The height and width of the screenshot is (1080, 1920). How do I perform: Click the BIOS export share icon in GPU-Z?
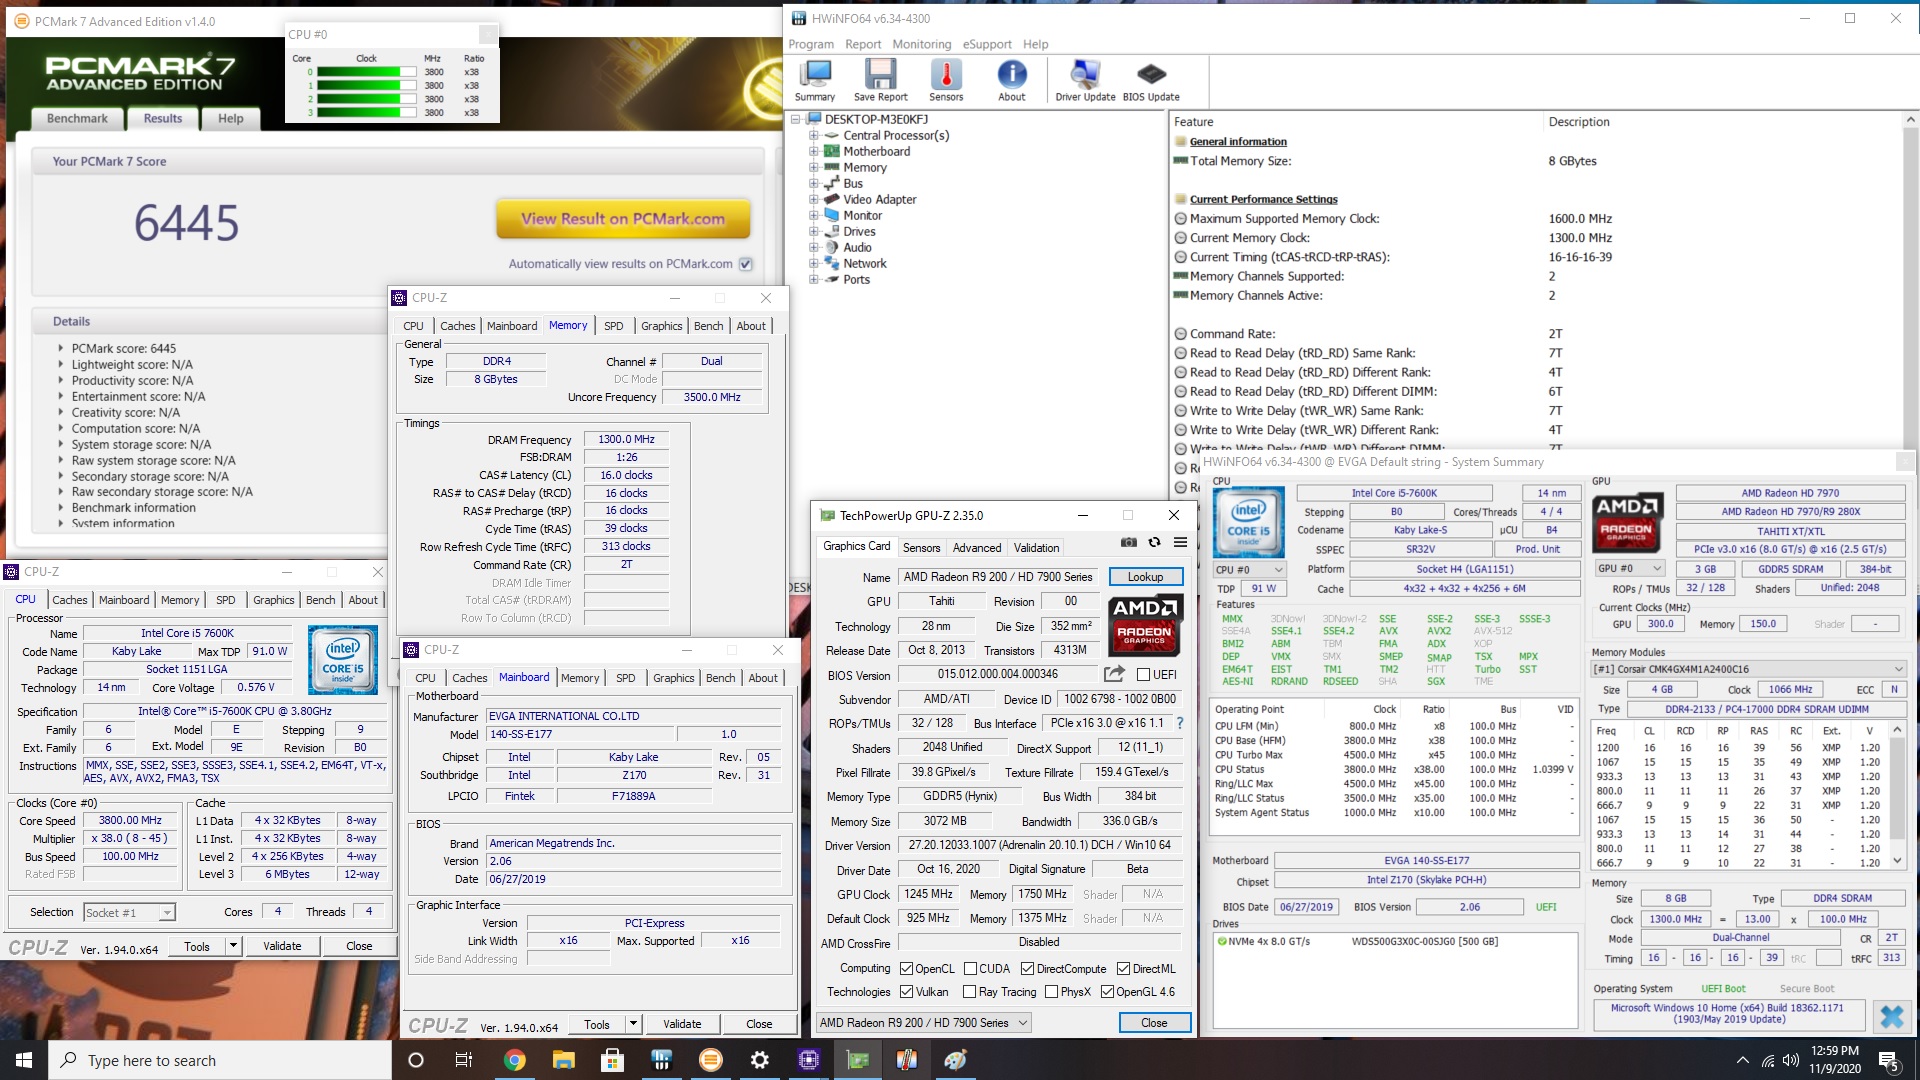(1114, 674)
